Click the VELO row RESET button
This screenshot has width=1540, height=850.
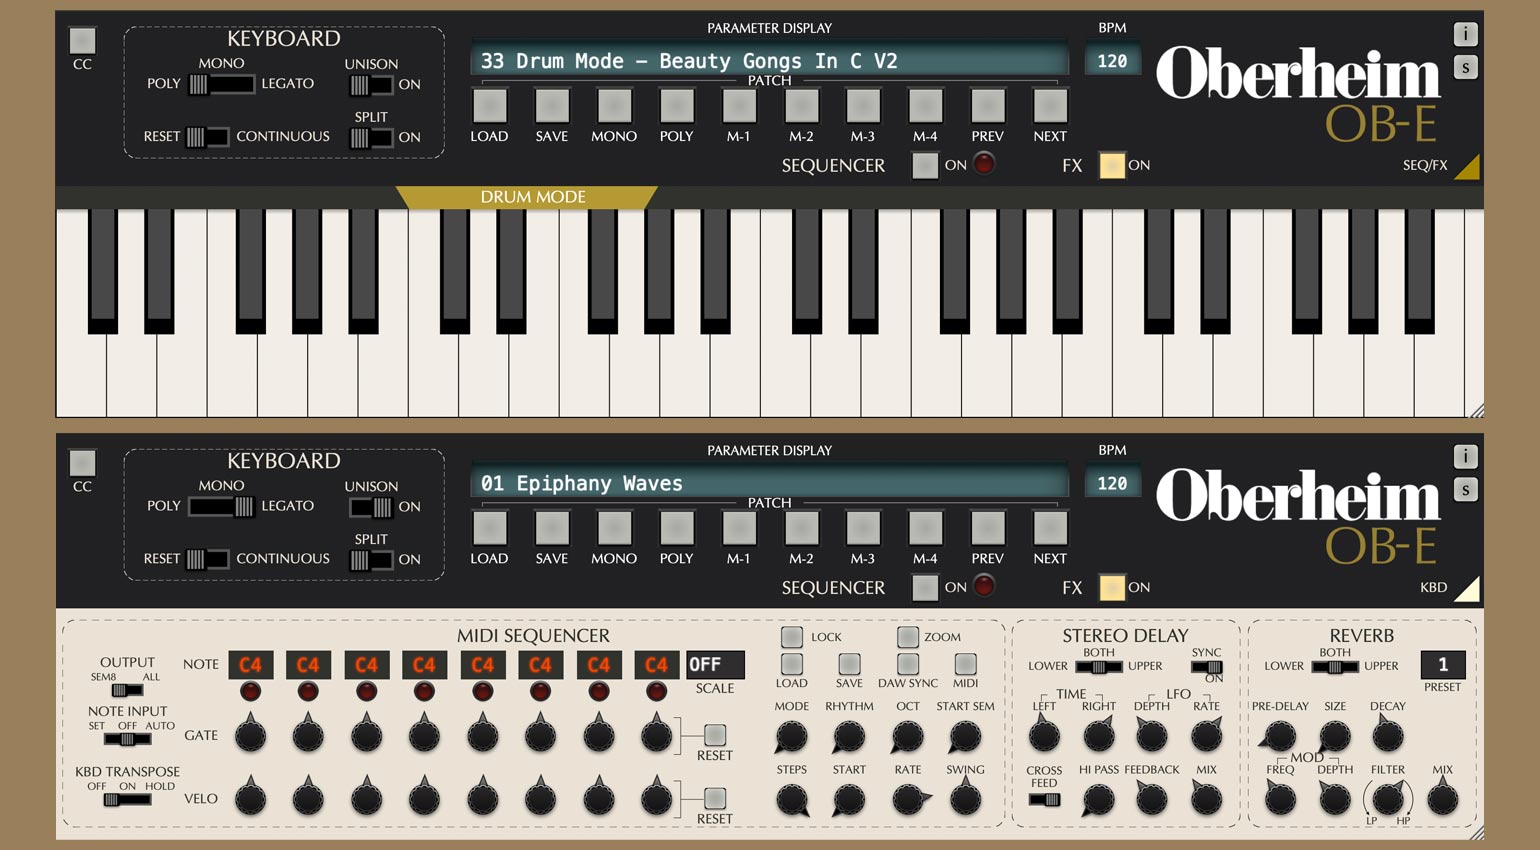pyautogui.click(x=714, y=798)
